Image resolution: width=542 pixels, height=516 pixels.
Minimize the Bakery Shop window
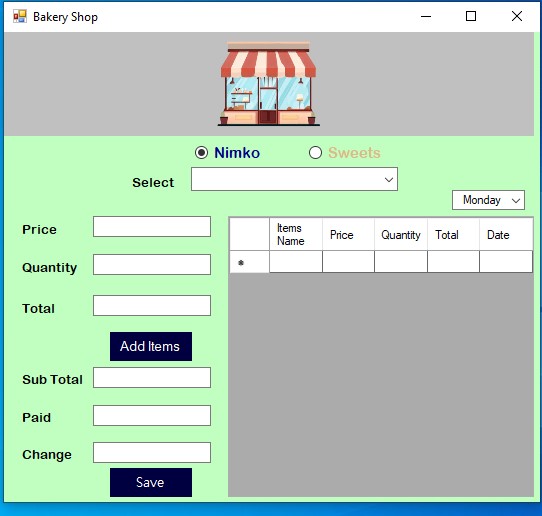pos(426,16)
